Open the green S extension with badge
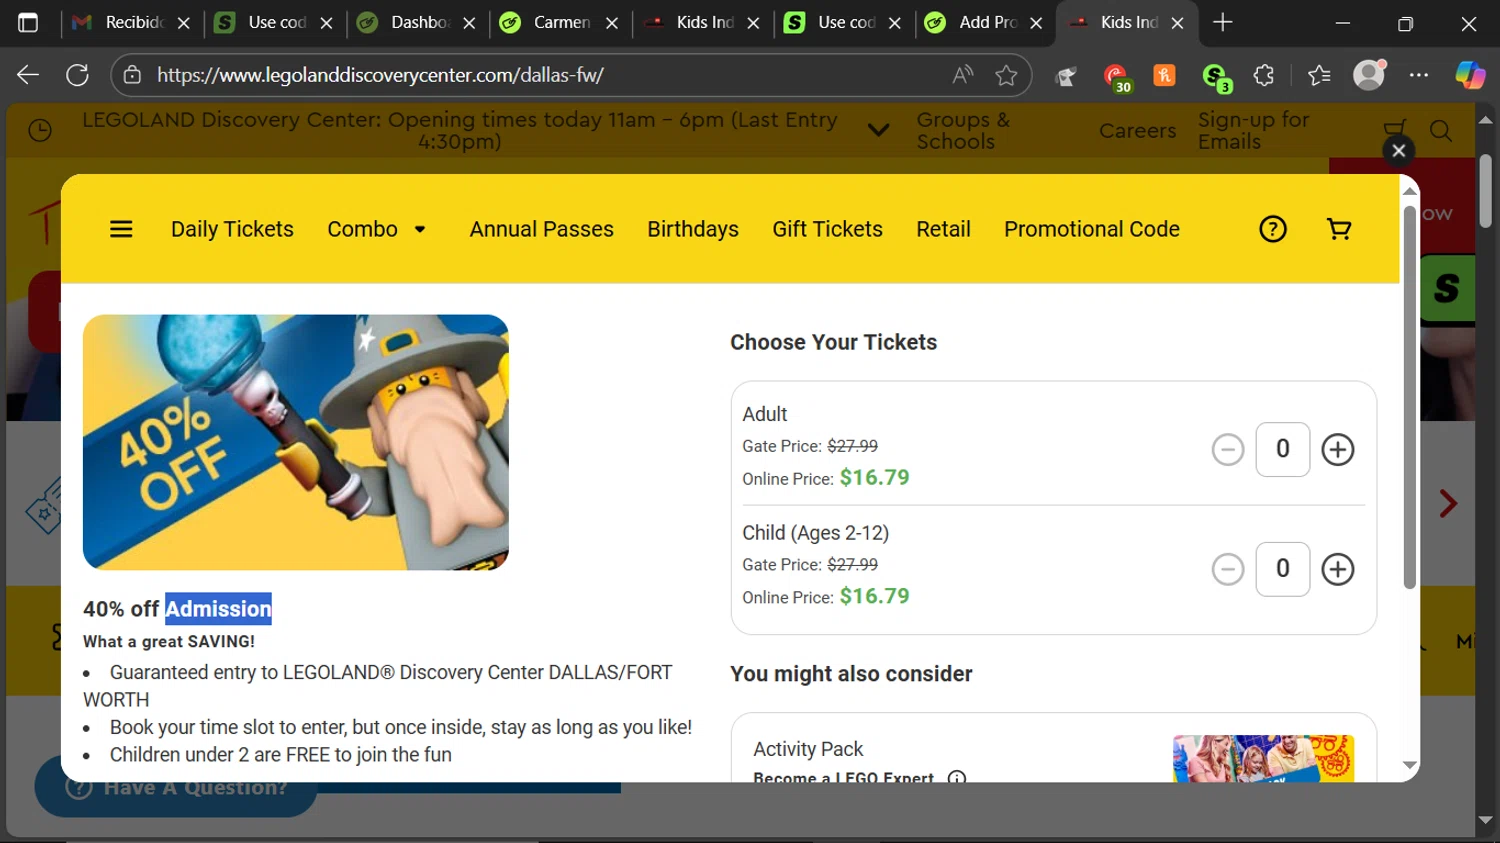1500x843 pixels. pyautogui.click(x=1216, y=77)
